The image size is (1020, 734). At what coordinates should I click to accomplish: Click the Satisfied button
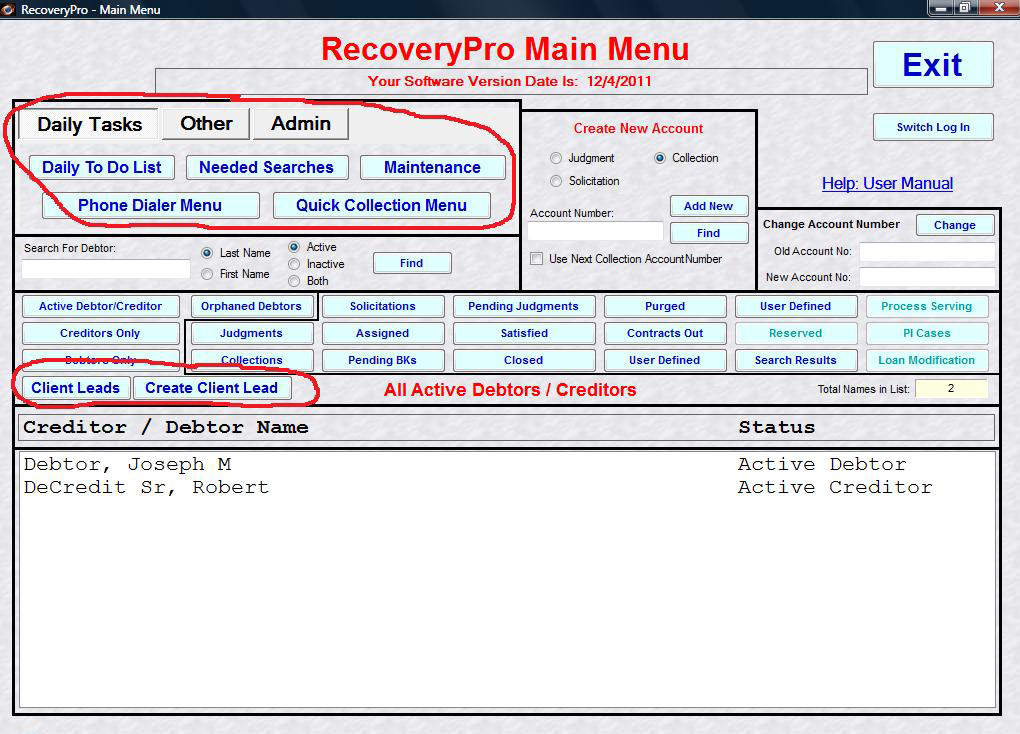(x=524, y=333)
